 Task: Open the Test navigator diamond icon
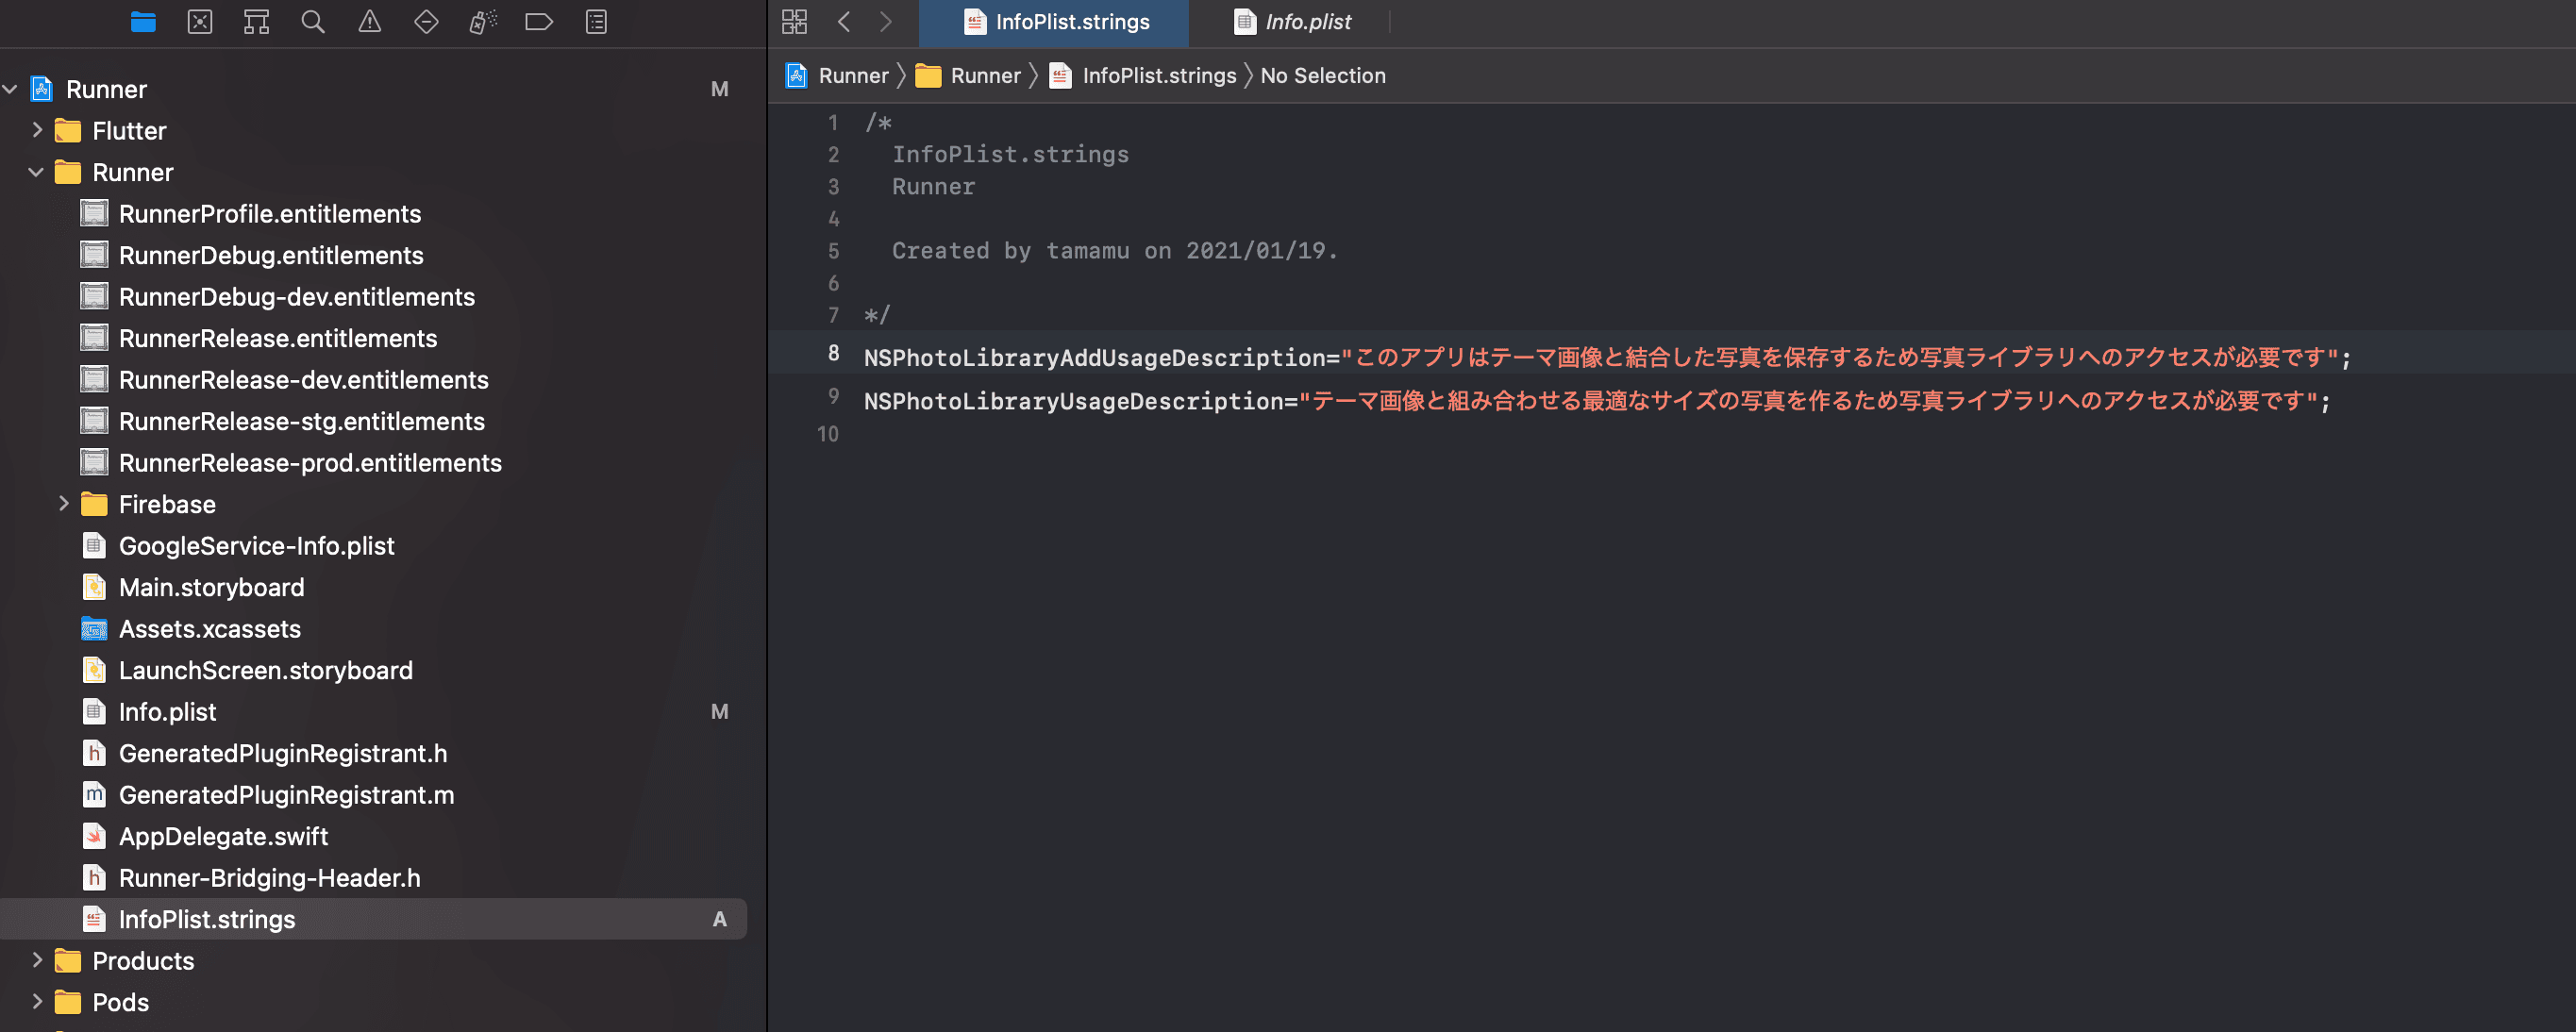pos(426,22)
